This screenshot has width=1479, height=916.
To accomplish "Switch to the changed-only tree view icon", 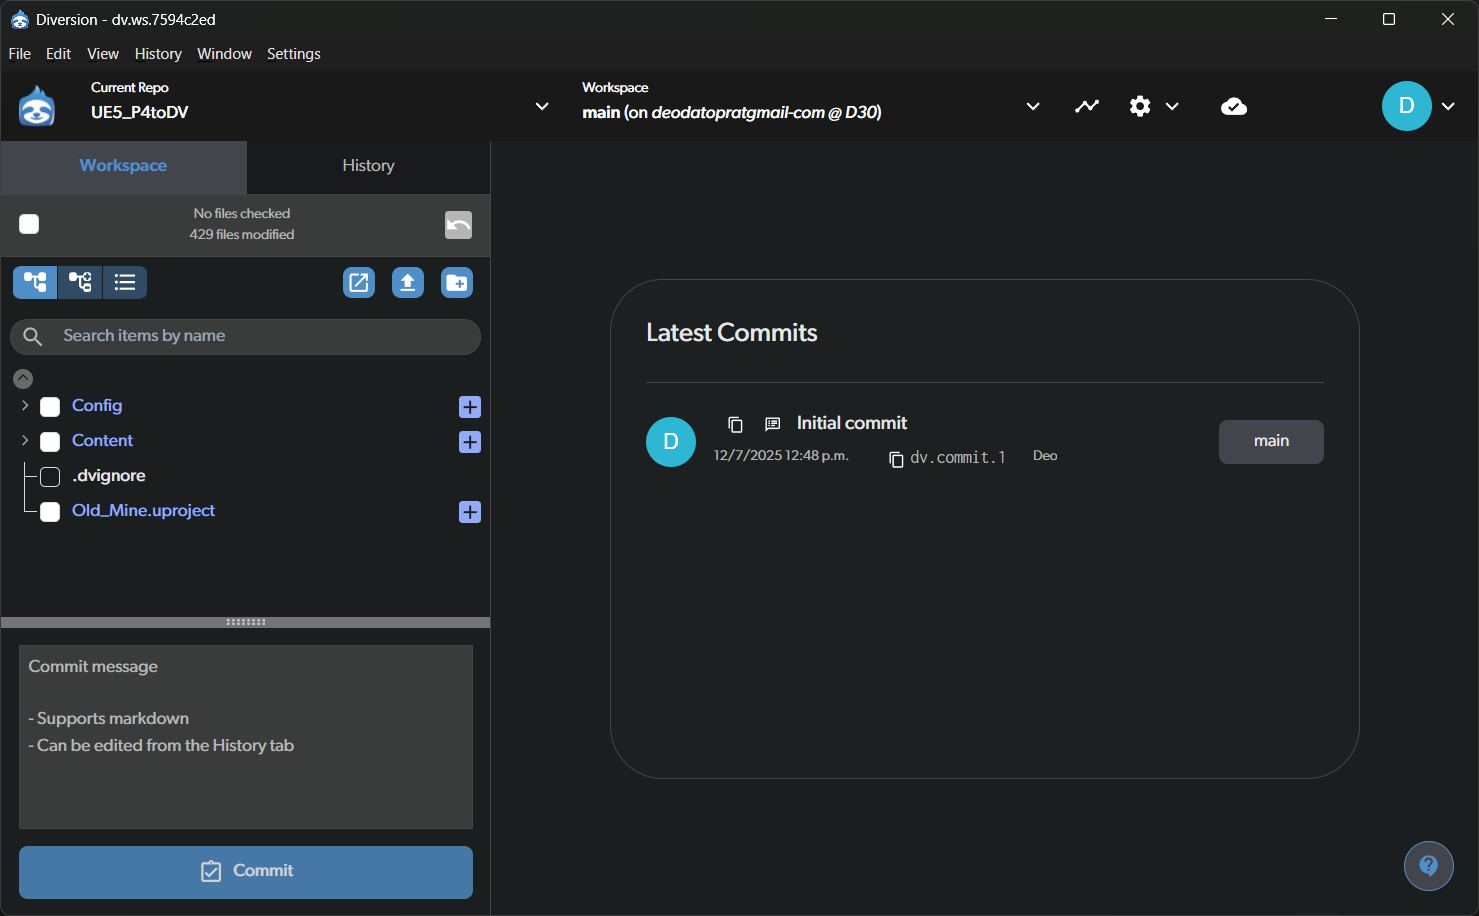I will [80, 283].
